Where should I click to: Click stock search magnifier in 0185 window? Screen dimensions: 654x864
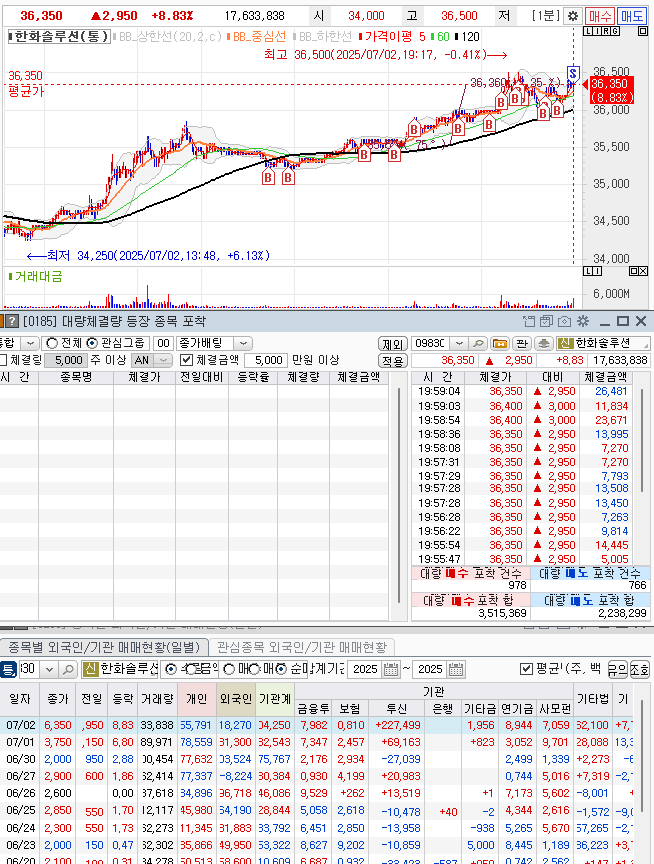click(478, 343)
